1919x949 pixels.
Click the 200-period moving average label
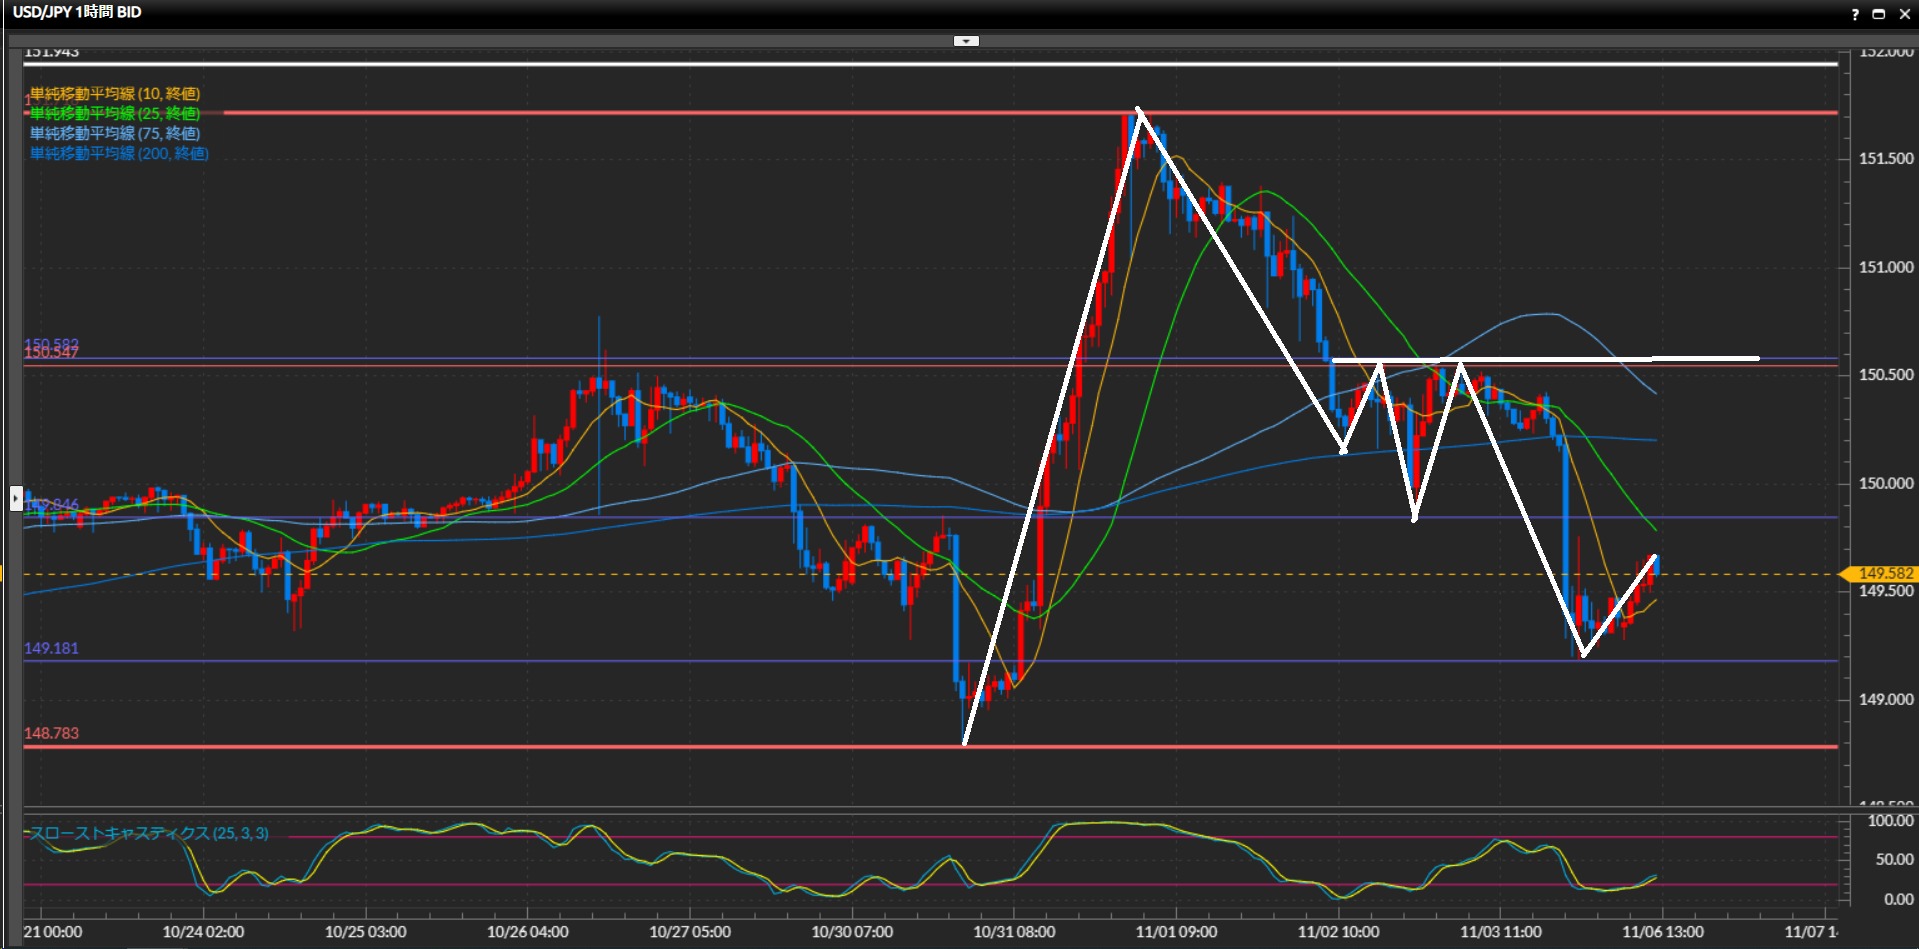coord(119,153)
